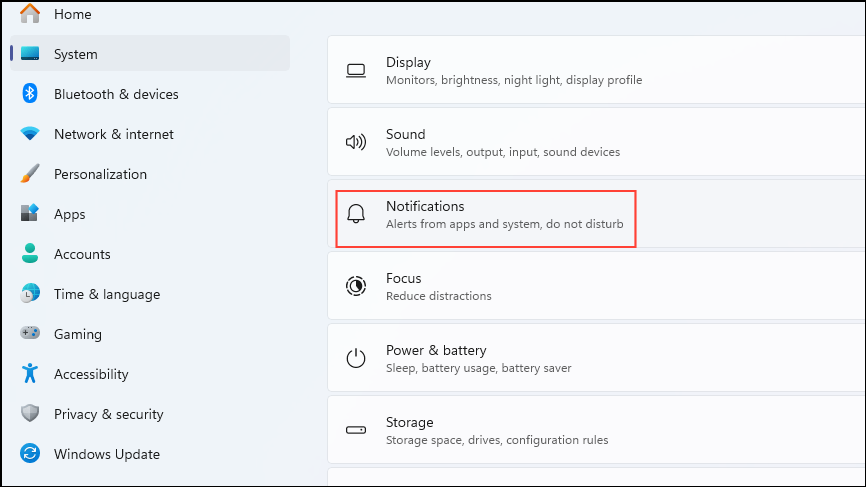Screen dimensions: 866x487
Task: Click 'Alerts from apps and system, do not disturb'
Action: click(x=504, y=224)
